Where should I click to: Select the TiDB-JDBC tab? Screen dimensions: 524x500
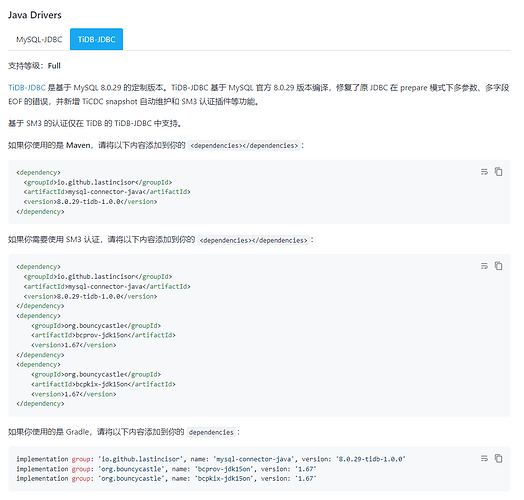(97, 39)
